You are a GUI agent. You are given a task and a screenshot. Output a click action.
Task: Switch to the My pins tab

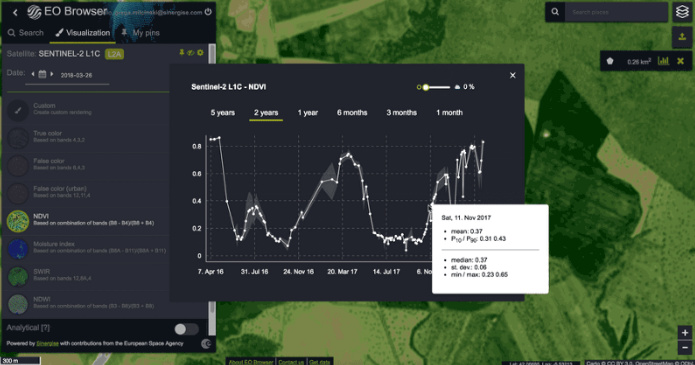point(140,33)
